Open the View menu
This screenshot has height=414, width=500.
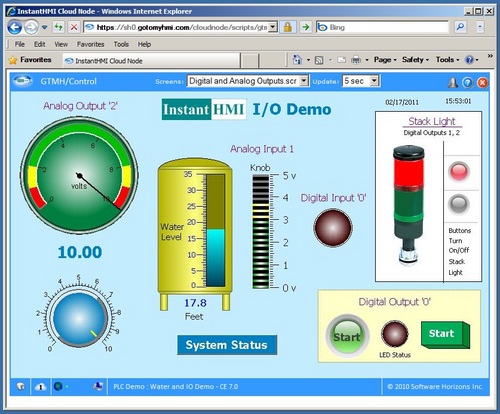click(x=61, y=44)
